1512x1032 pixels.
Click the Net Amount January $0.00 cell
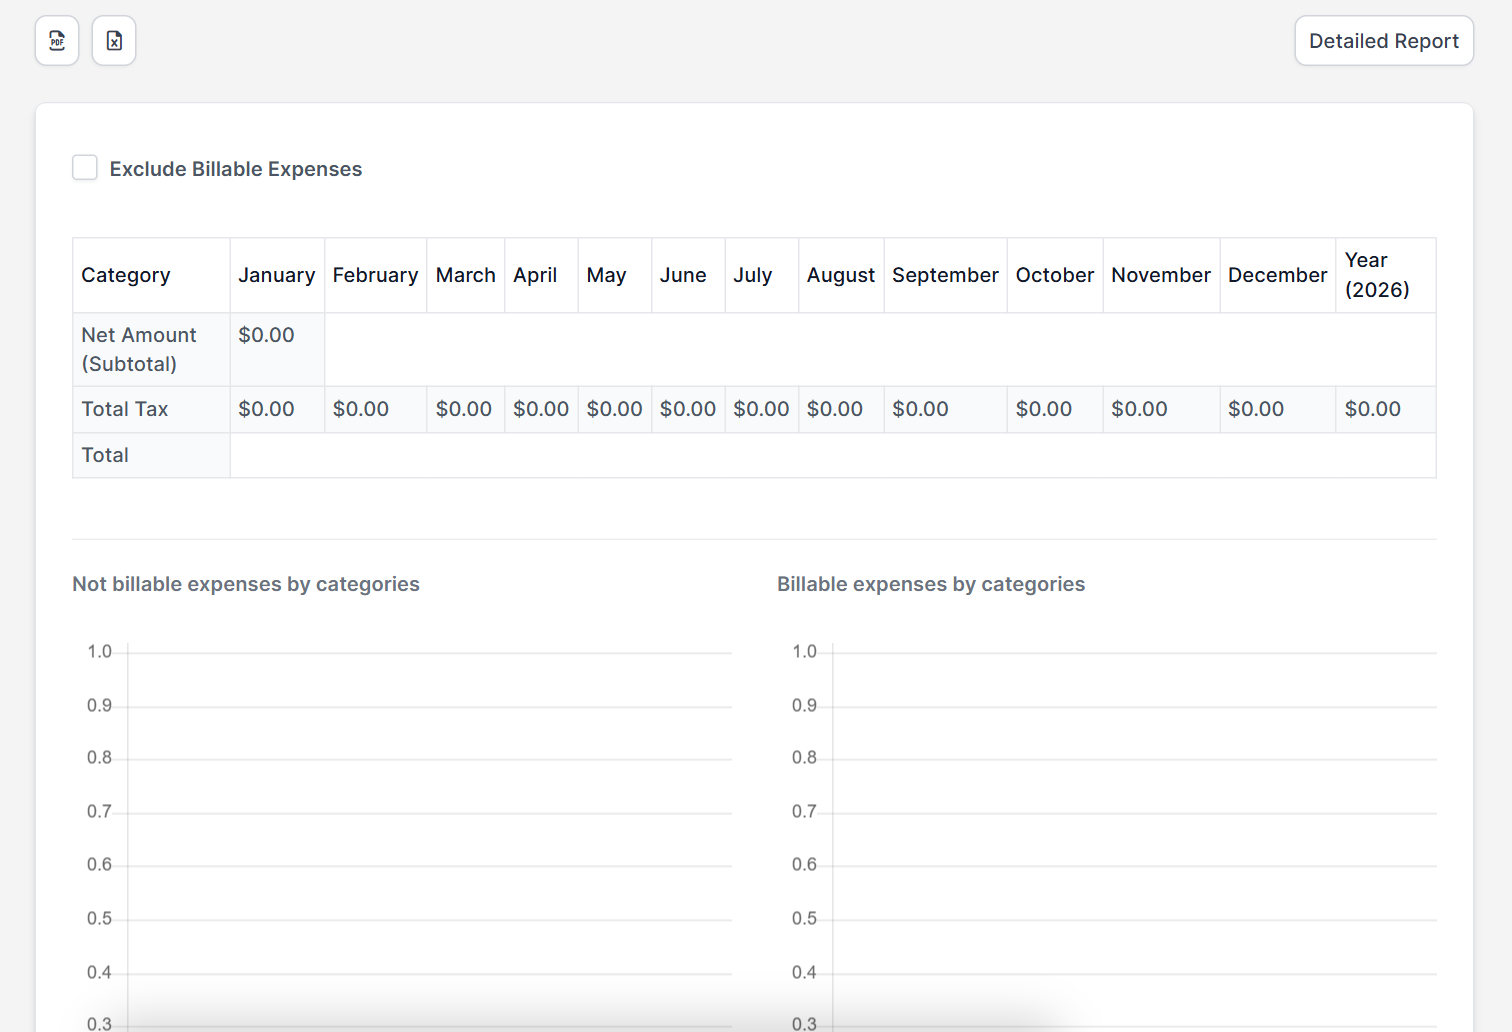277,349
